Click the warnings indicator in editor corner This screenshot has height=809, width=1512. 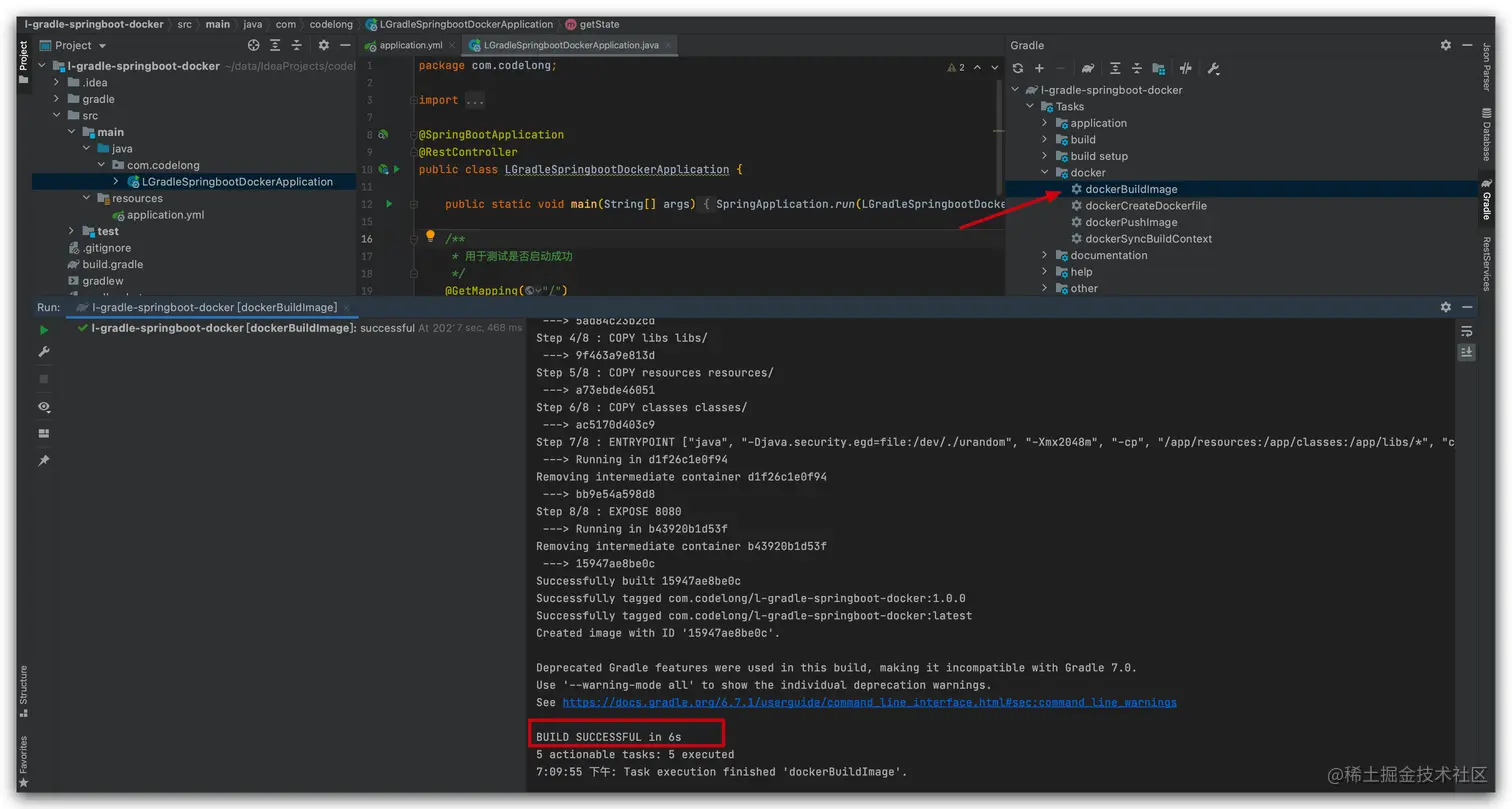click(x=956, y=67)
